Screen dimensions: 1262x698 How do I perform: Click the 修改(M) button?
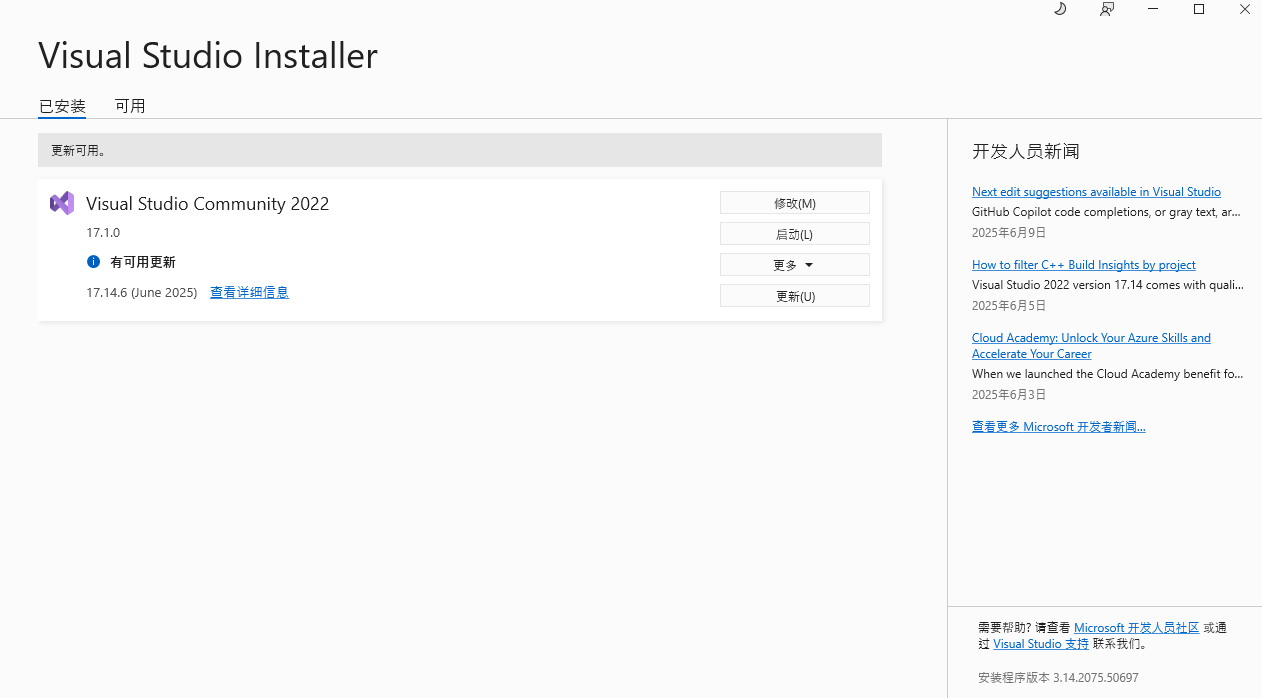coord(794,202)
